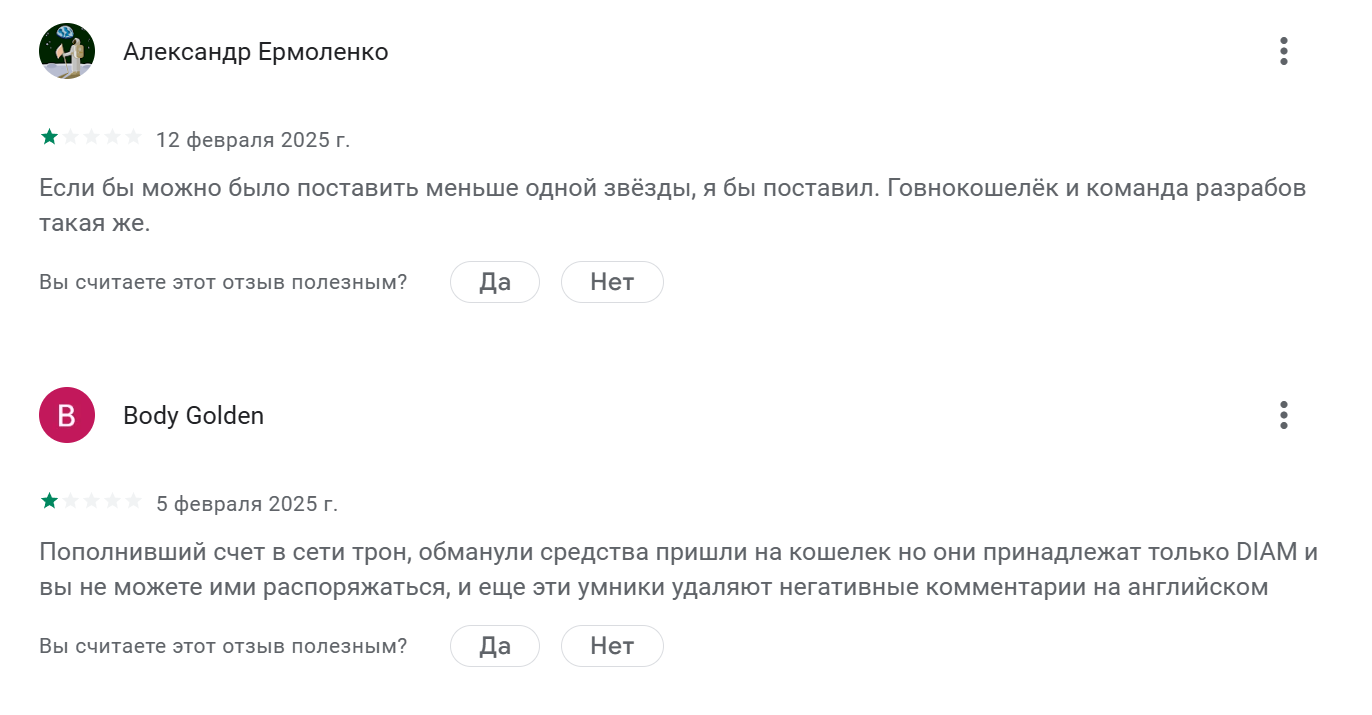Click Body Golden's pink B avatar
The width and height of the screenshot is (1372, 715).
[67, 415]
